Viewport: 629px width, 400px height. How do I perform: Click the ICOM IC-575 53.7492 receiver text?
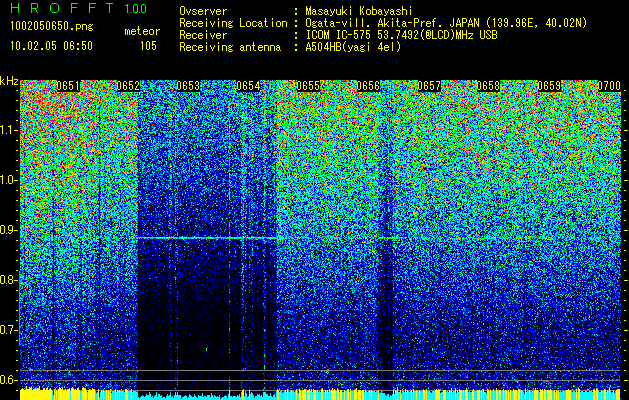pyautogui.click(x=401, y=35)
